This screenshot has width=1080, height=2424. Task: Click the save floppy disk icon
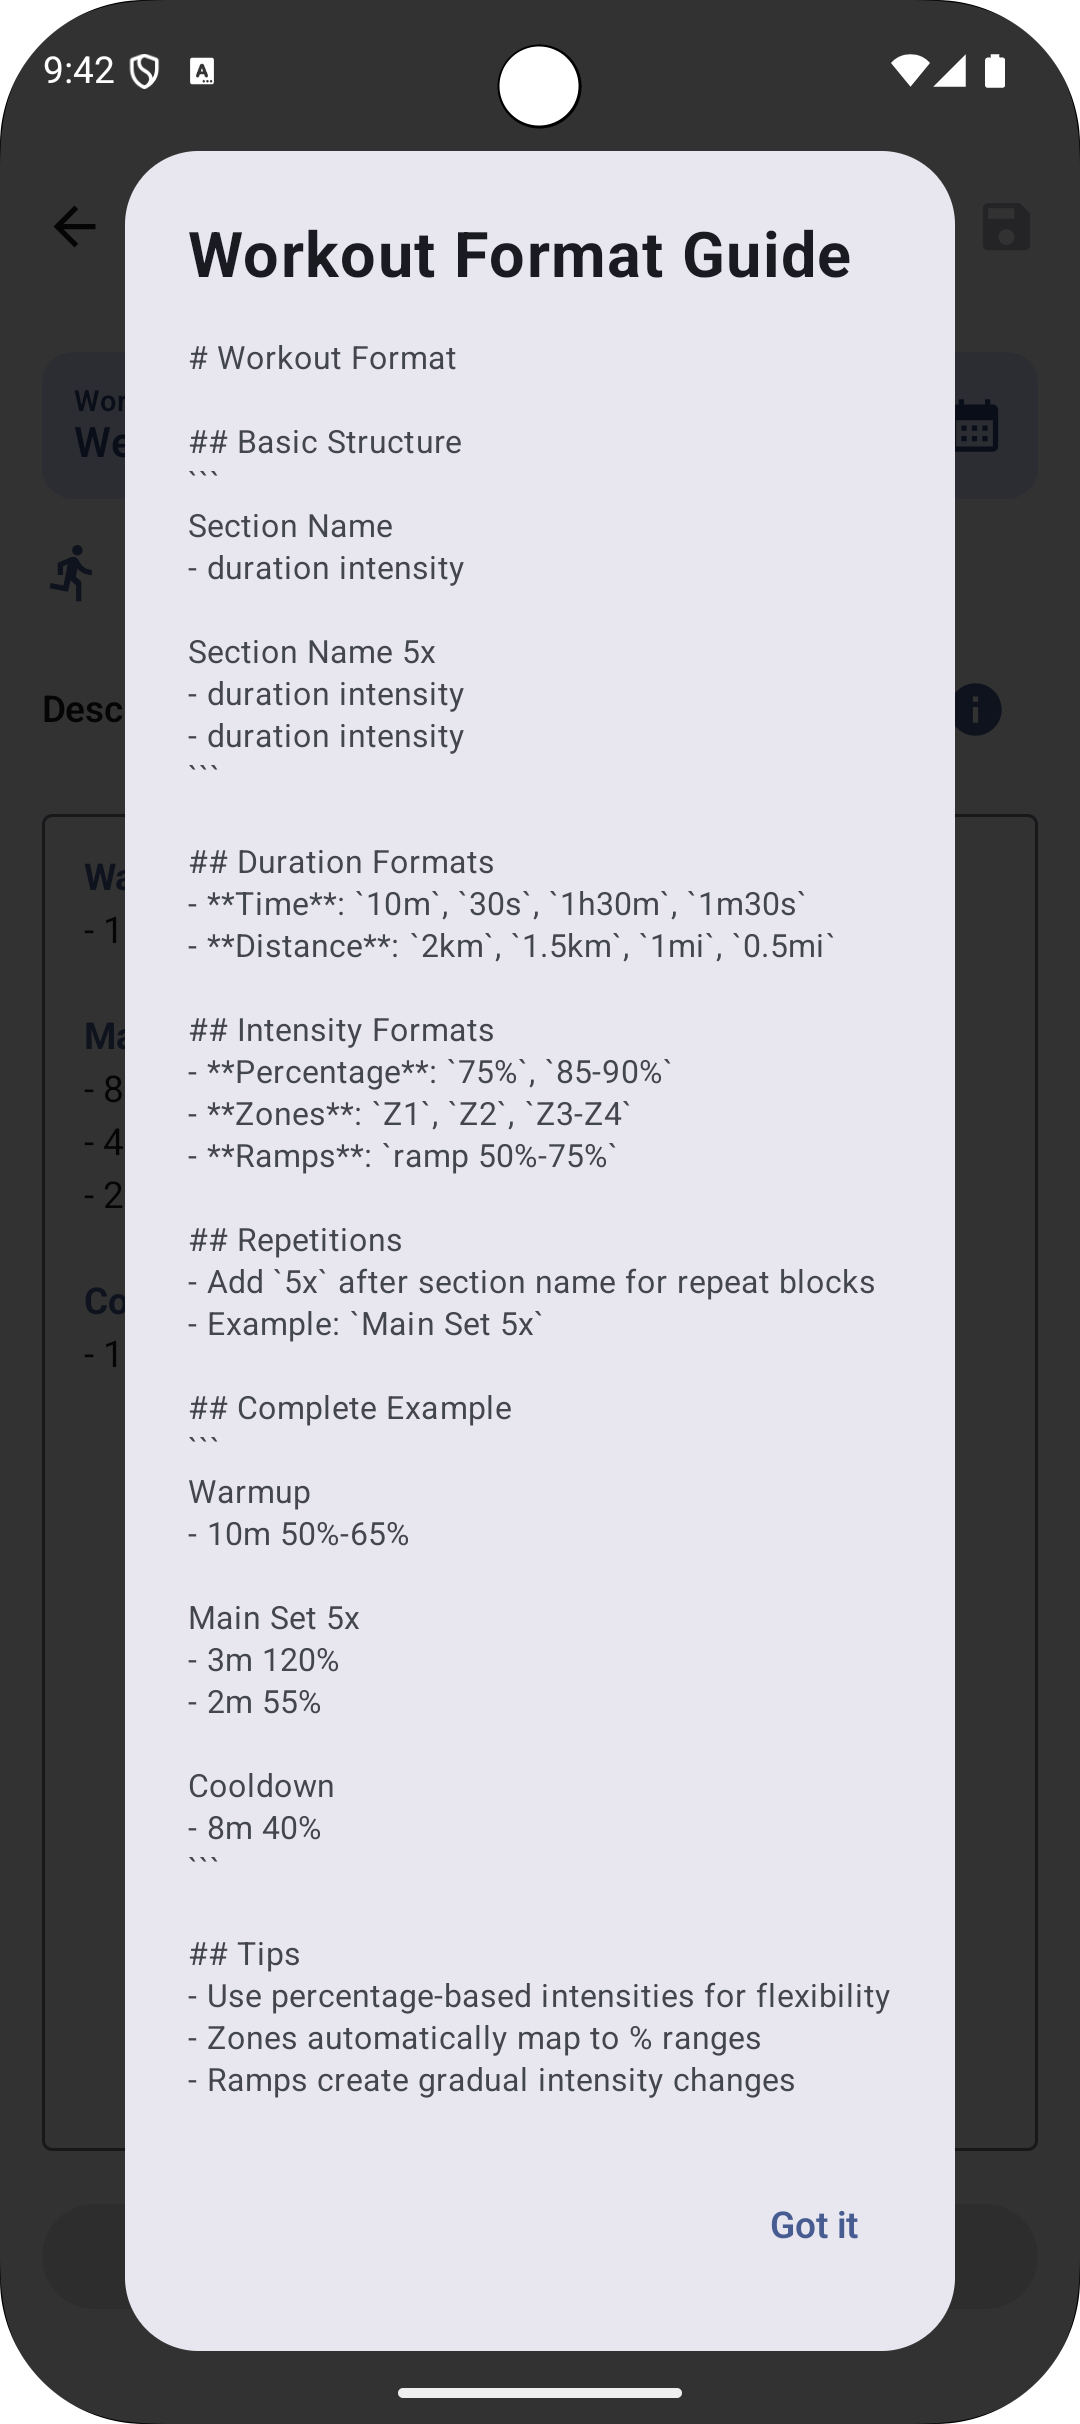coord(1005,226)
